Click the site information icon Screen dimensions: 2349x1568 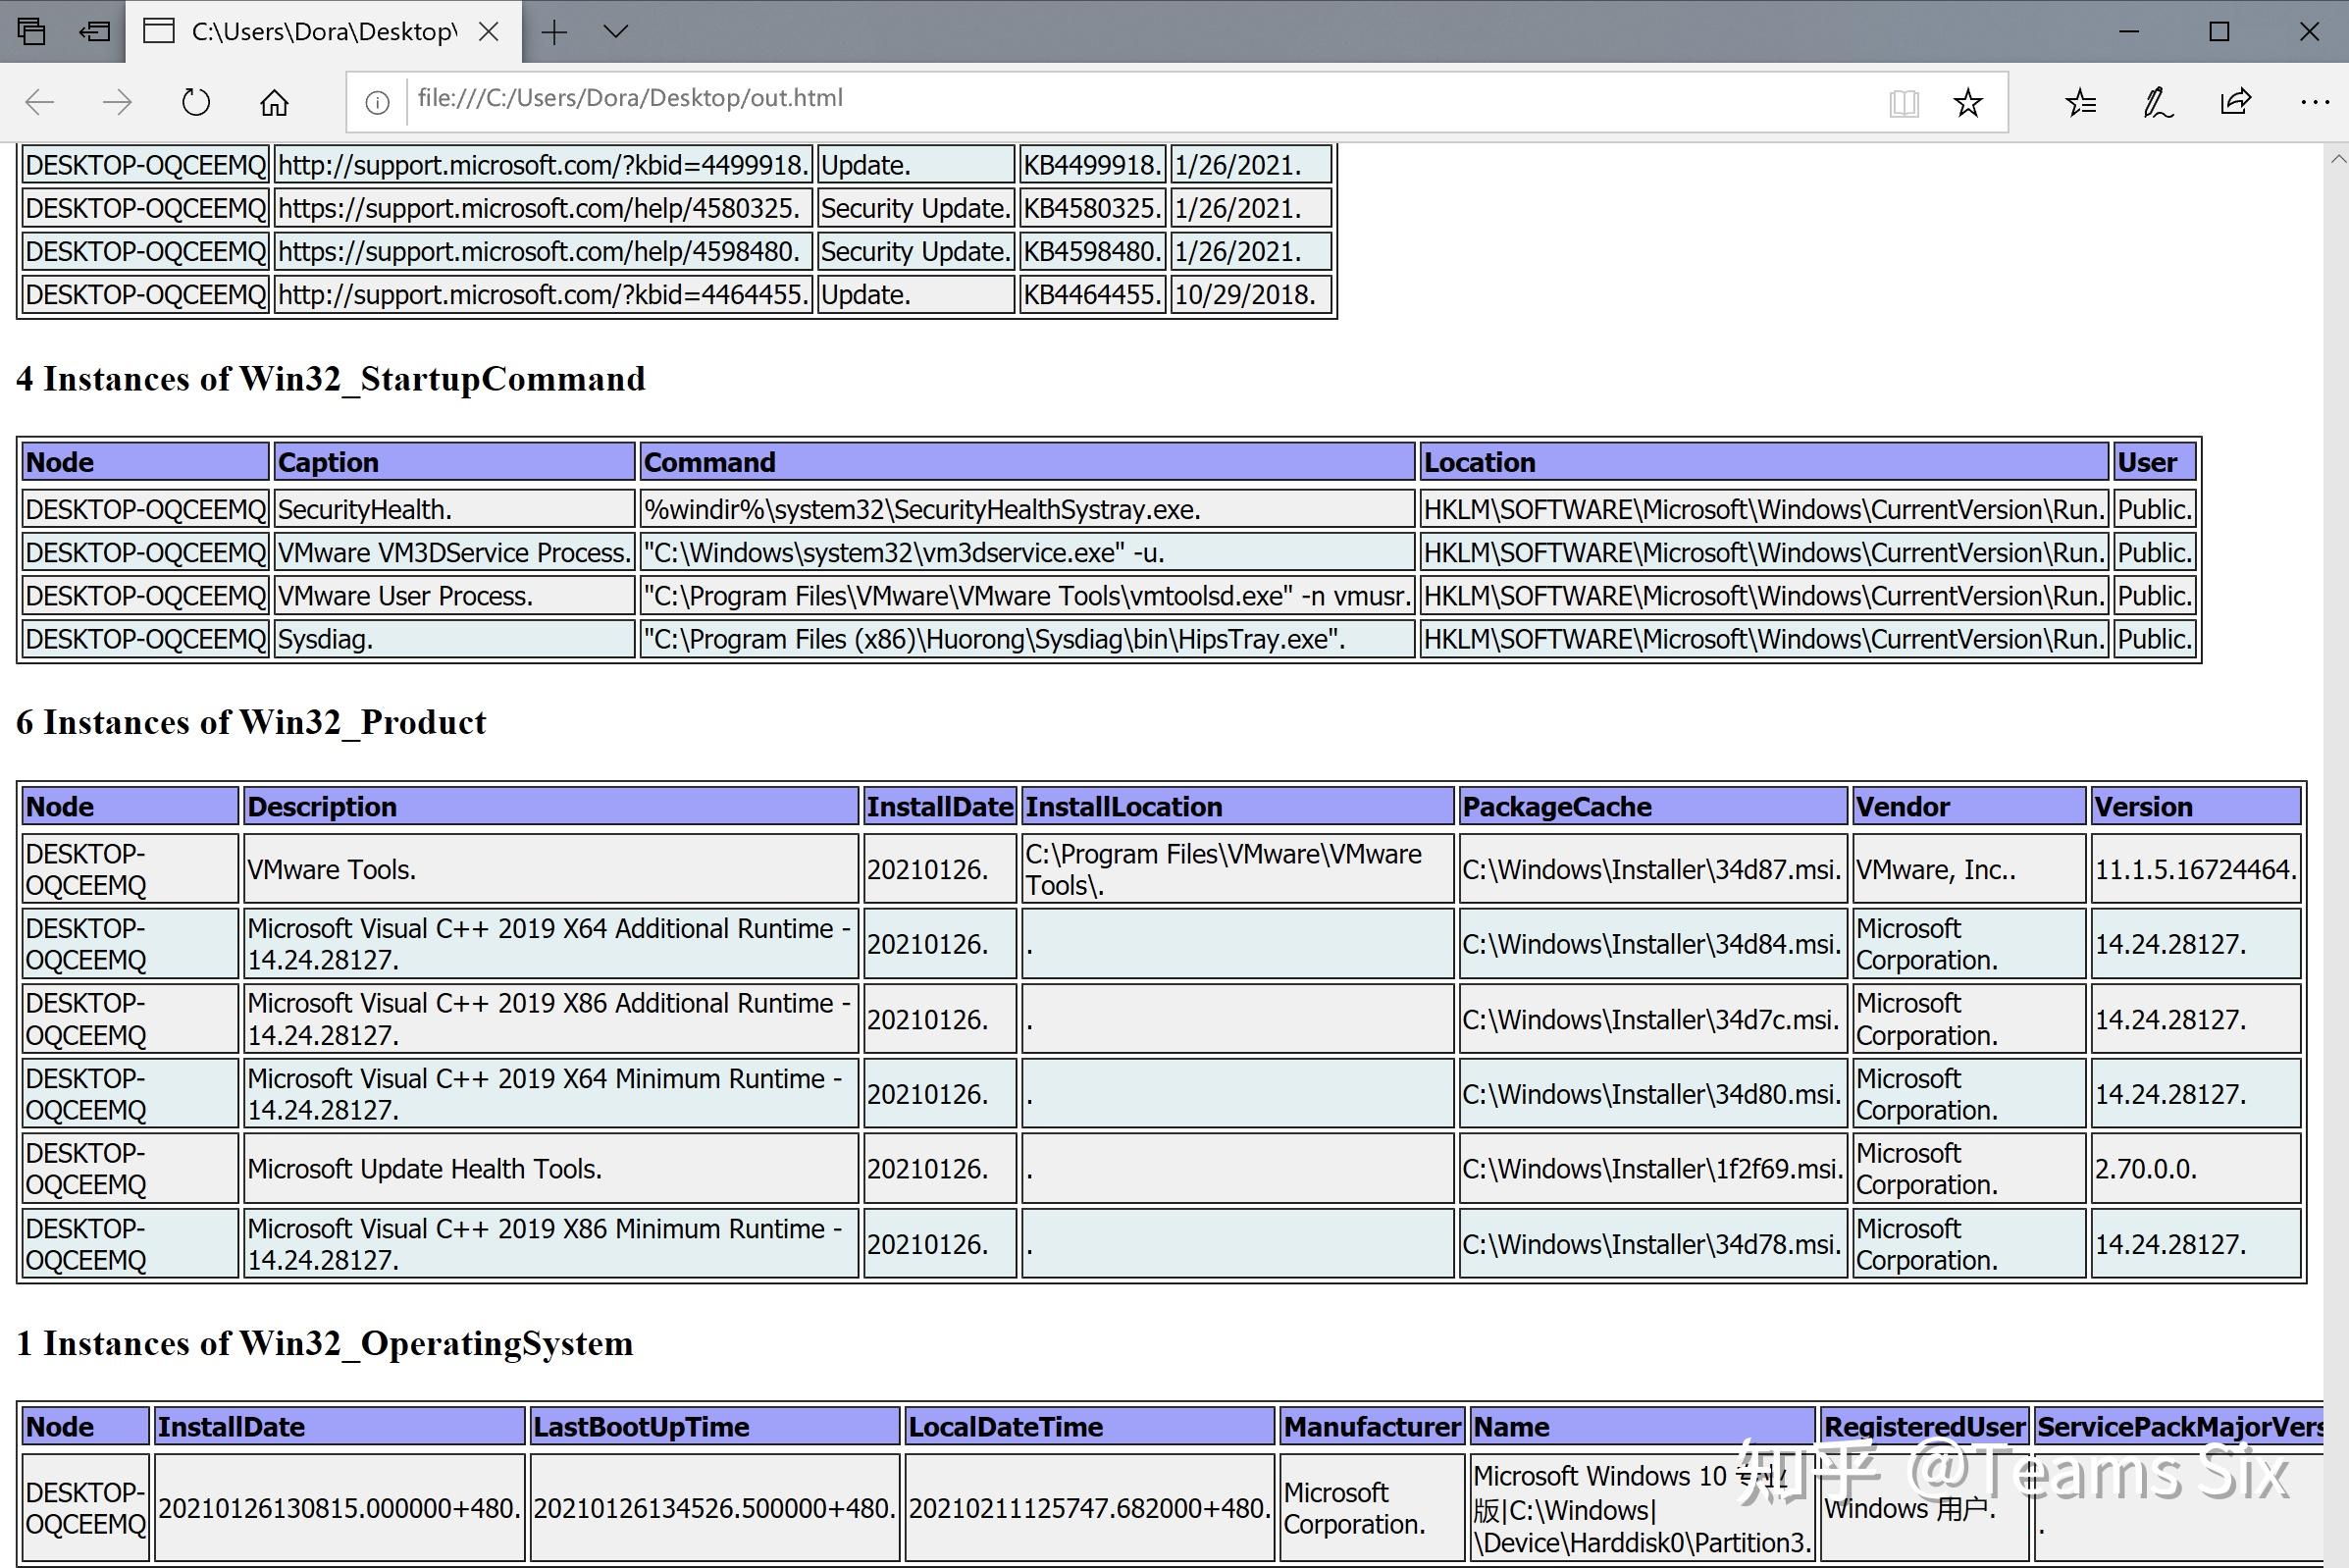(377, 102)
